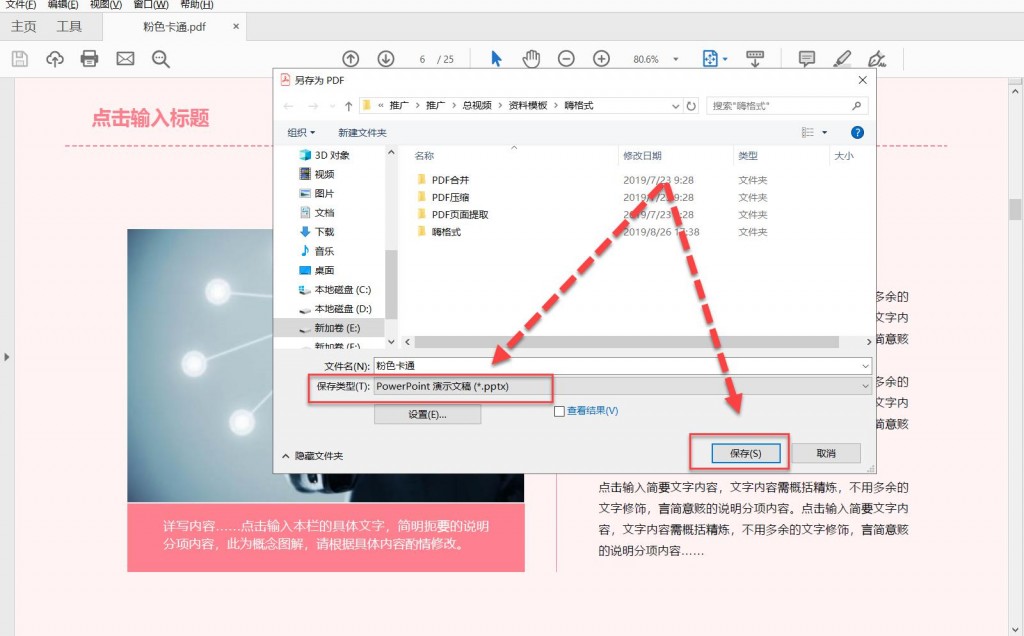
Task: Open the 编辑 menu
Action: tap(63, 5)
